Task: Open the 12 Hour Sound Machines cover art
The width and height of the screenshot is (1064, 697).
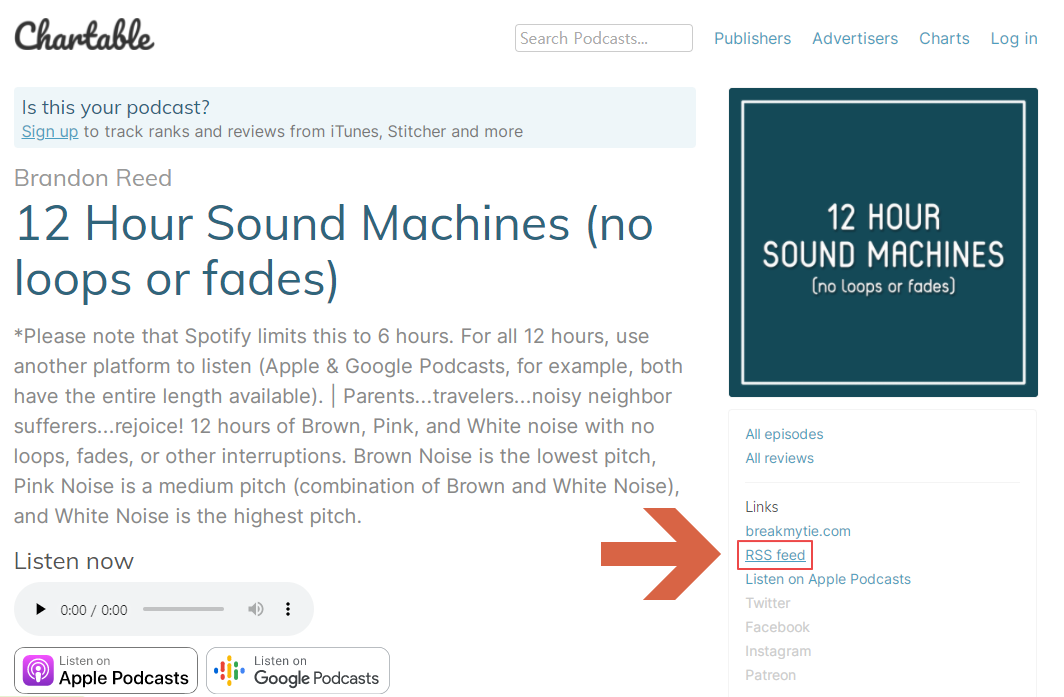Action: click(883, 242)
